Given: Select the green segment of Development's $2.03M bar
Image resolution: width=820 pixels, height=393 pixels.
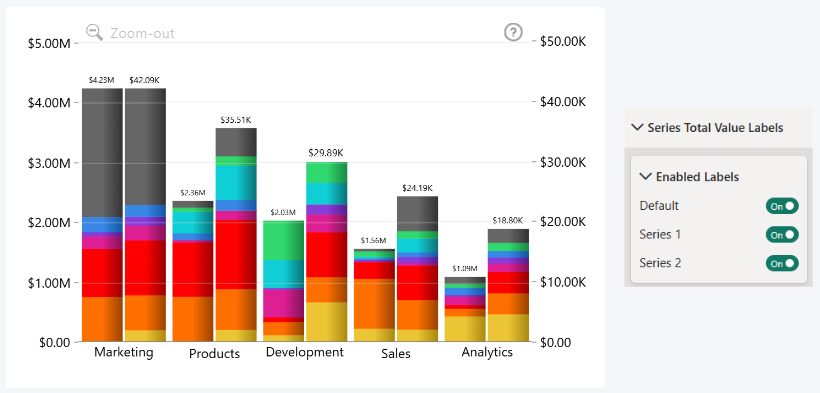Looking at the screenshot, I should pyautogui.click(x=283, y=241).
